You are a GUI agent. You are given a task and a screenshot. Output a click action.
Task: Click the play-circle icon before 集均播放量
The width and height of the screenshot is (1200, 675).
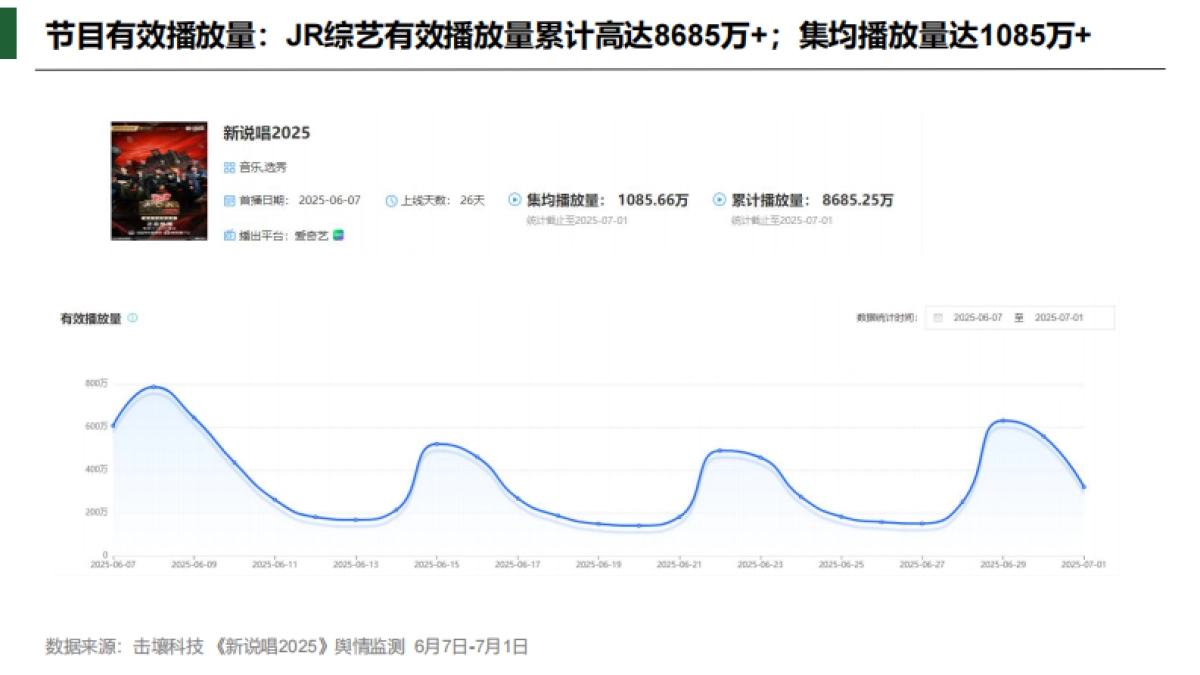pos(513,199)
